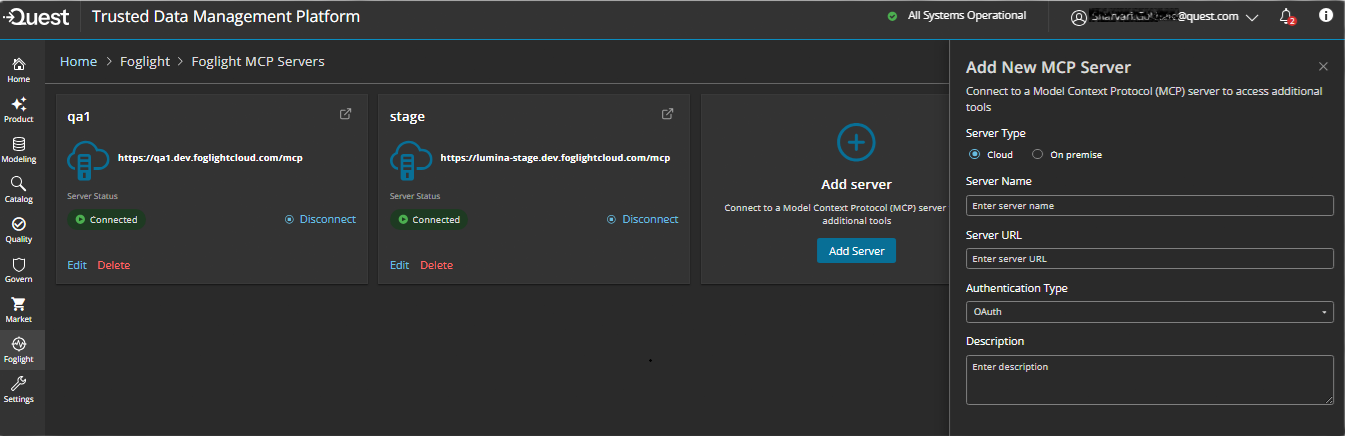Delete the stage server
The image size is (1345, 436).
(436, 265)
